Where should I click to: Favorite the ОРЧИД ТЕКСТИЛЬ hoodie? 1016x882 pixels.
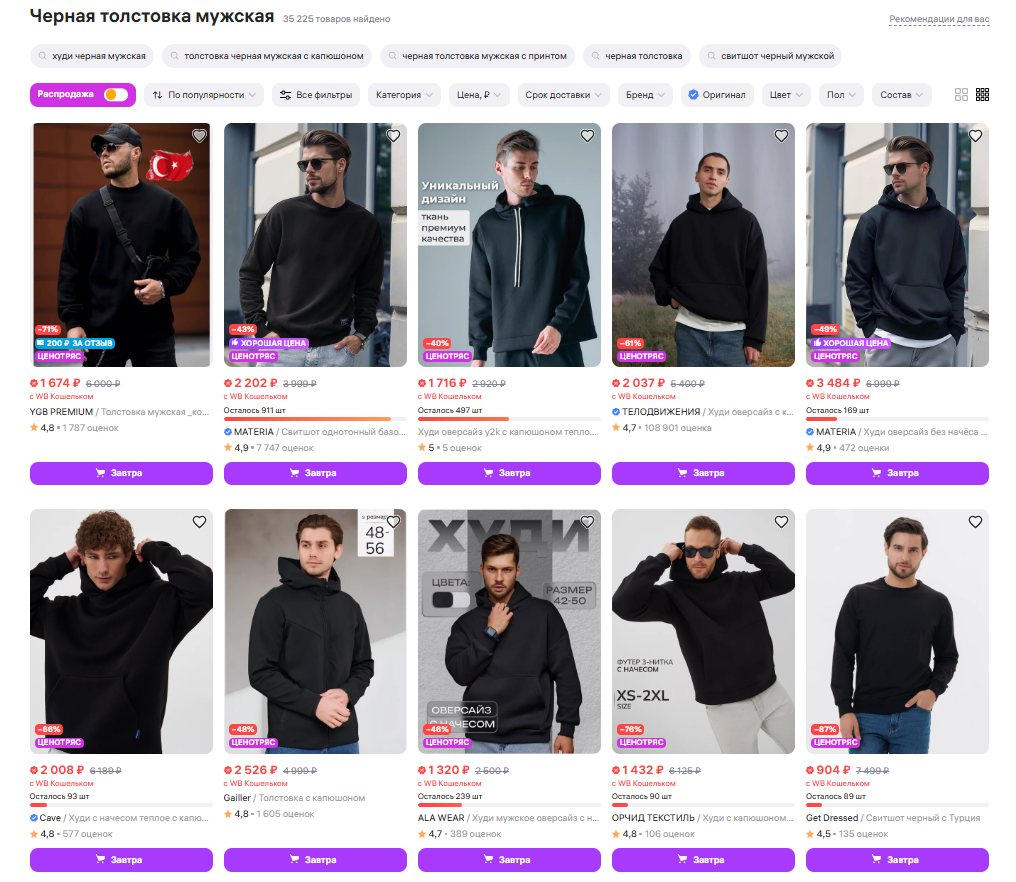(781, 522)
